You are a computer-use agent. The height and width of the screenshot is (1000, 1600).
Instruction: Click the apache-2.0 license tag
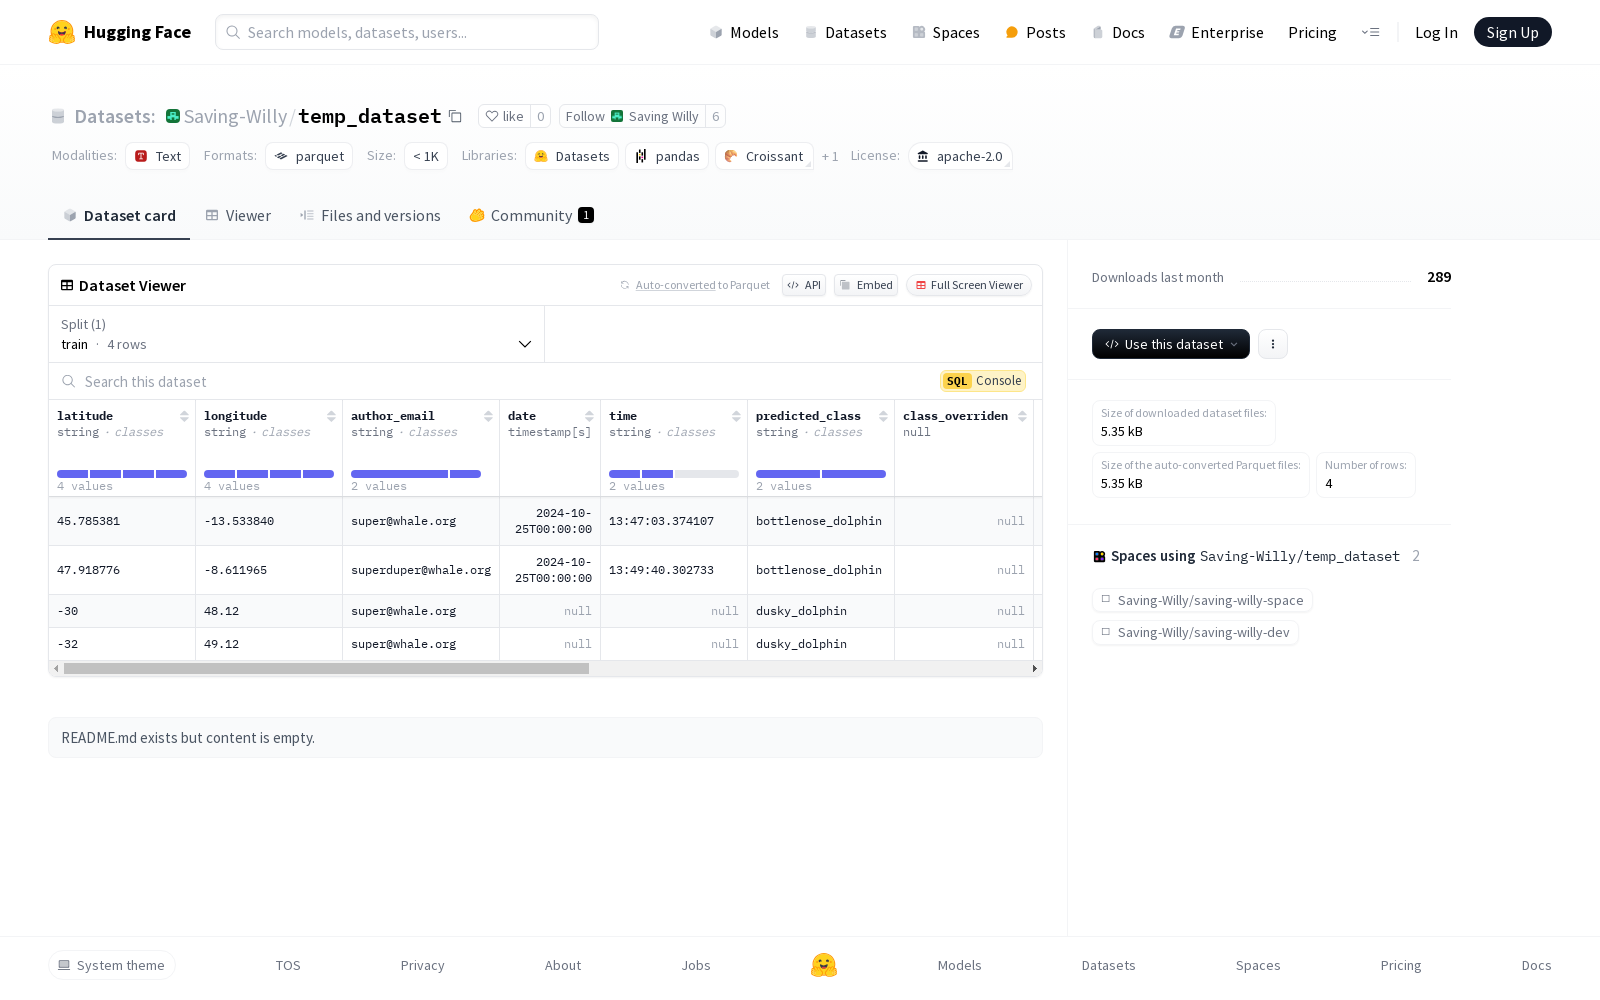point(960,156)
